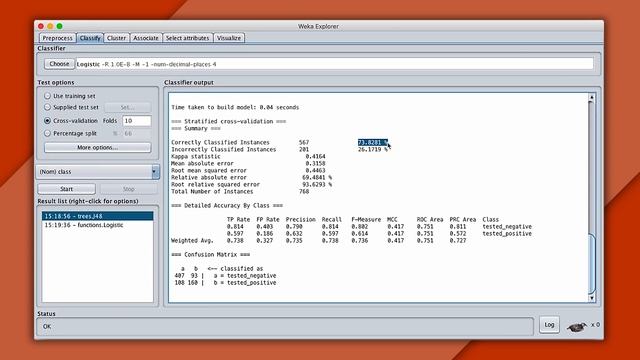Click the Total Number of Instances line
Screen dimensions: 640x360
click(x=240, y=191)
